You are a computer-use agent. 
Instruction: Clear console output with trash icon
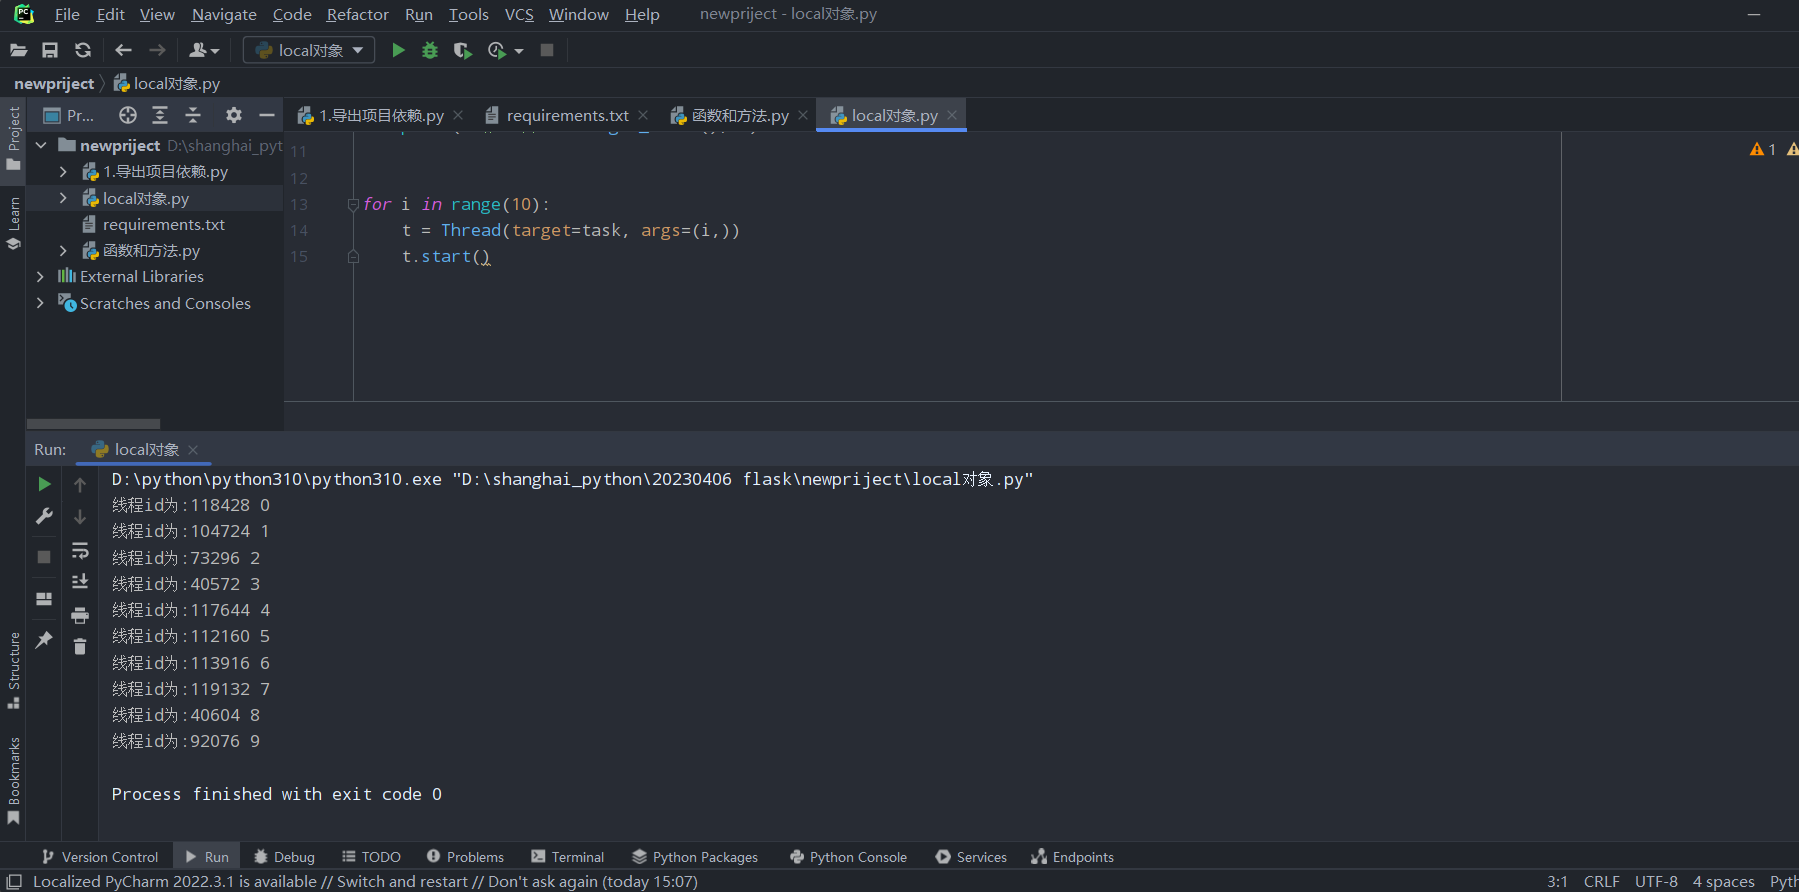tap(80, 647)
